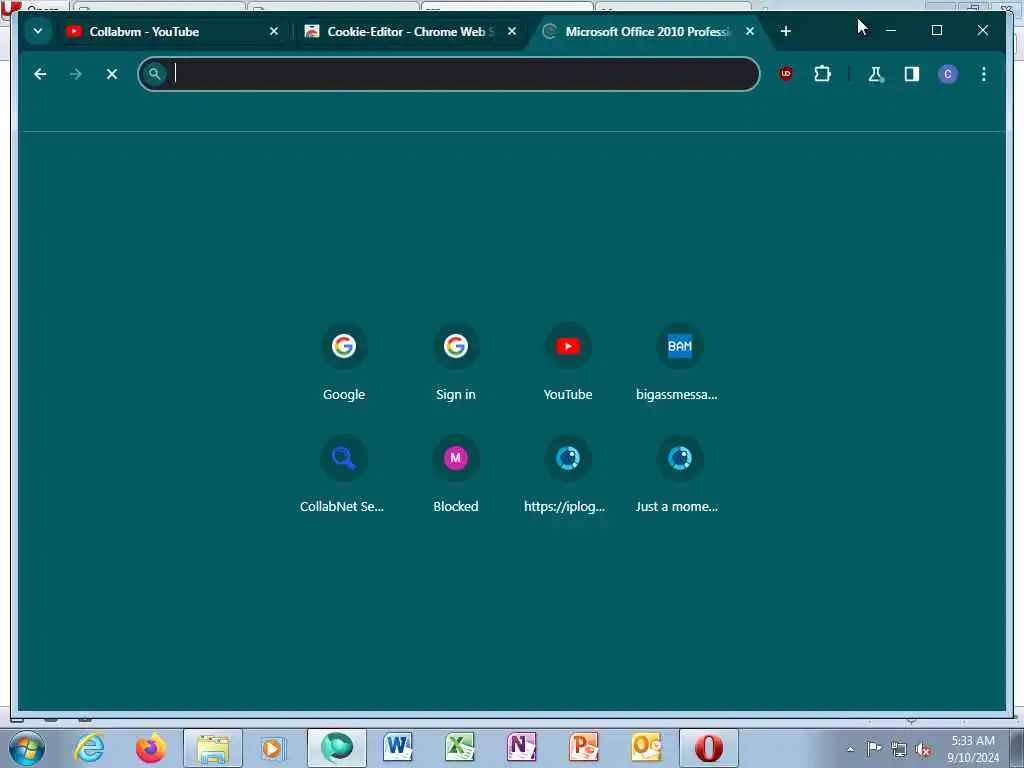Click the search icon in address bar
The height and width of the screenshot is (768, 1024).
pyautogui.click(x=155, y=74)
